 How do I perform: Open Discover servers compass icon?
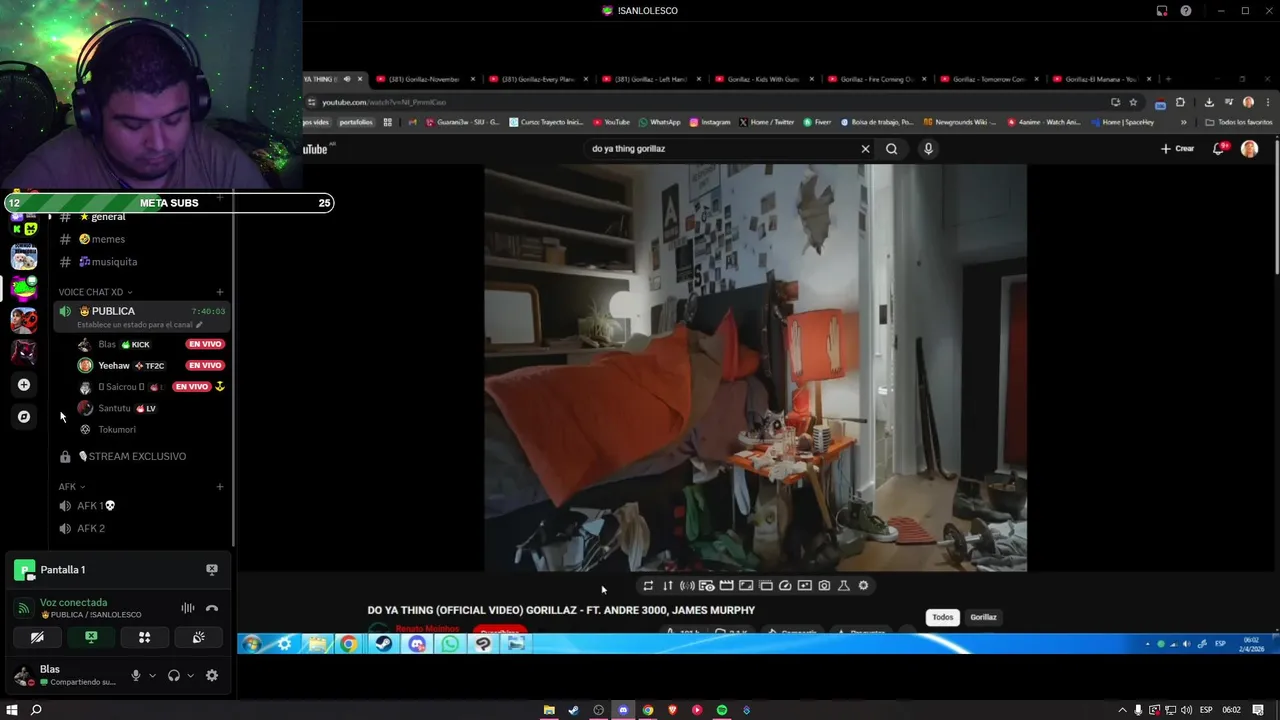point(24,416)
